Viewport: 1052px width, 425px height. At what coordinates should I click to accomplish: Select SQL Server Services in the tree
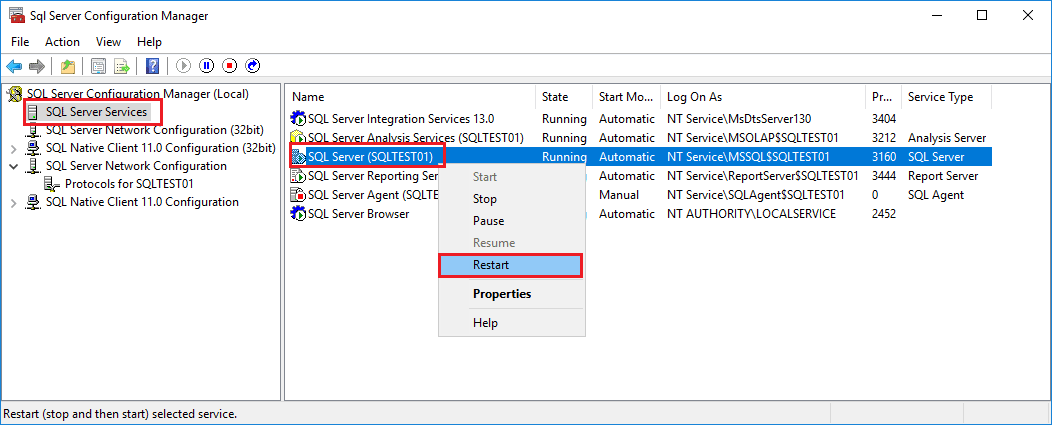(96, 112)
